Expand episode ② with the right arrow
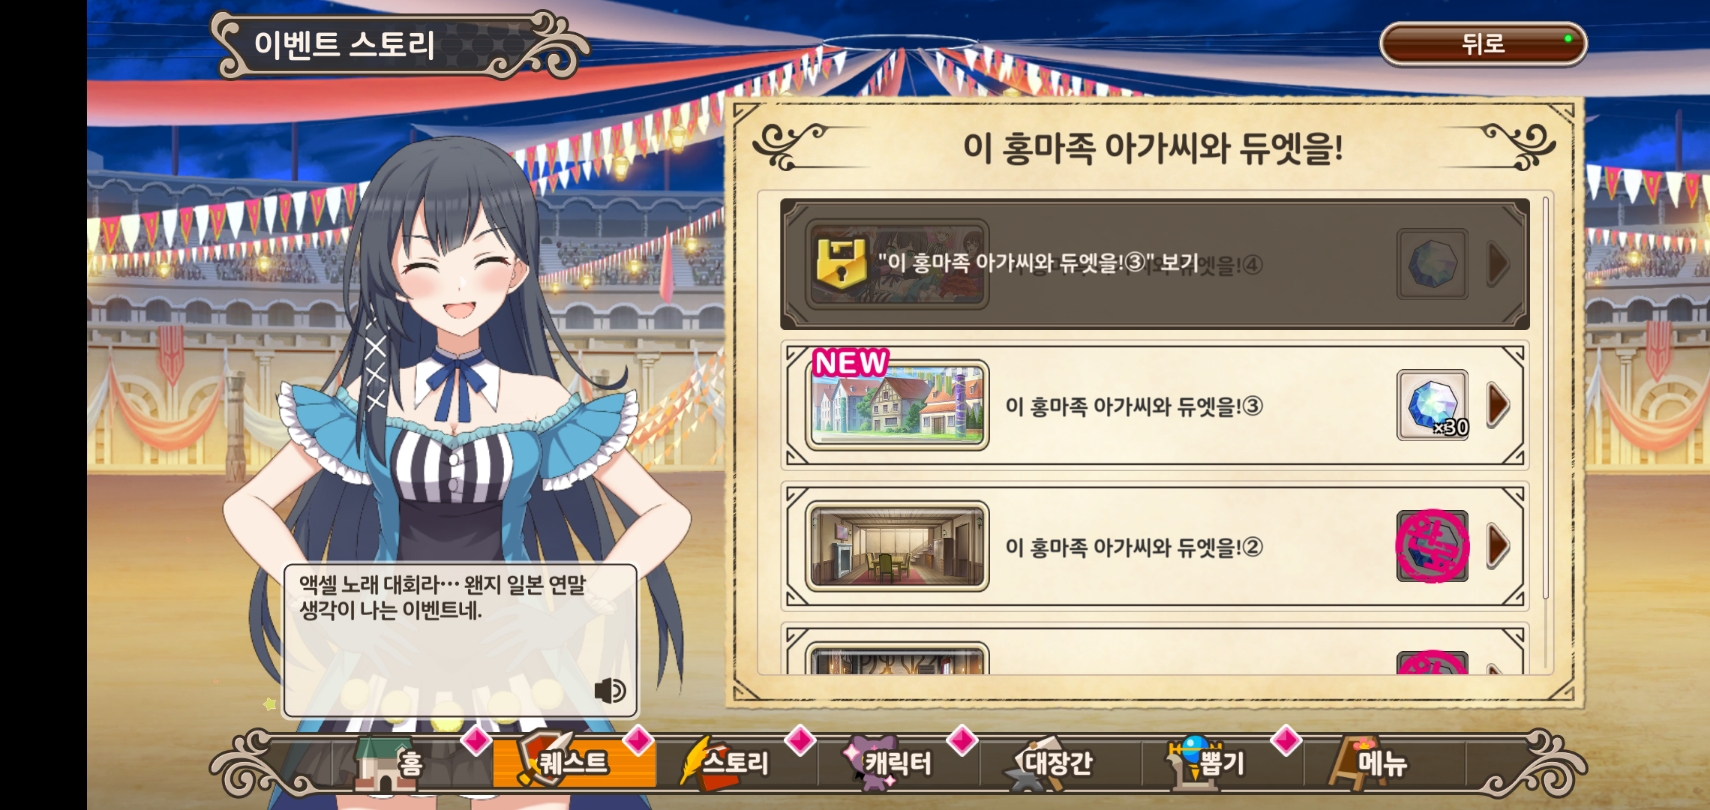Image resolution: width=1710 pixels, height=810 pixels. [1498, 546]
